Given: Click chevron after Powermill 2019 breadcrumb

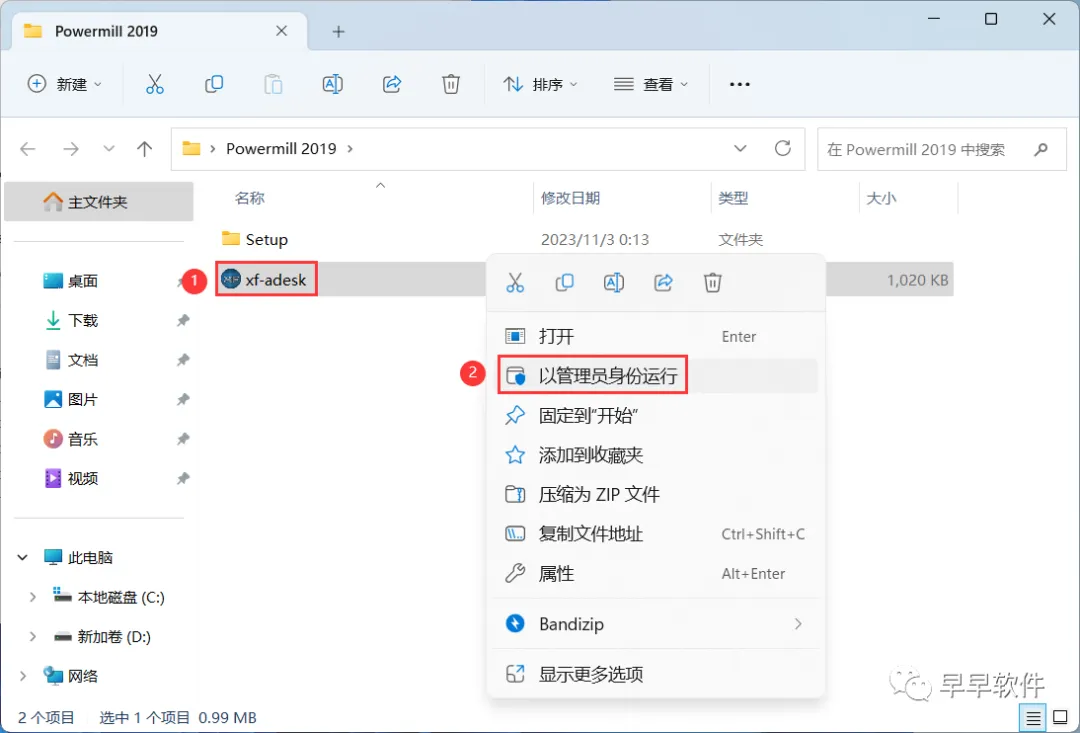Looking at the screenshot, I should [350, 149].
